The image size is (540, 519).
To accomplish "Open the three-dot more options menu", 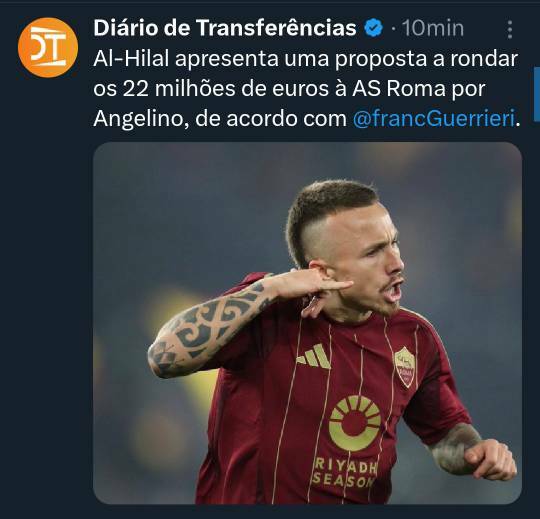I will coord(510,29).
